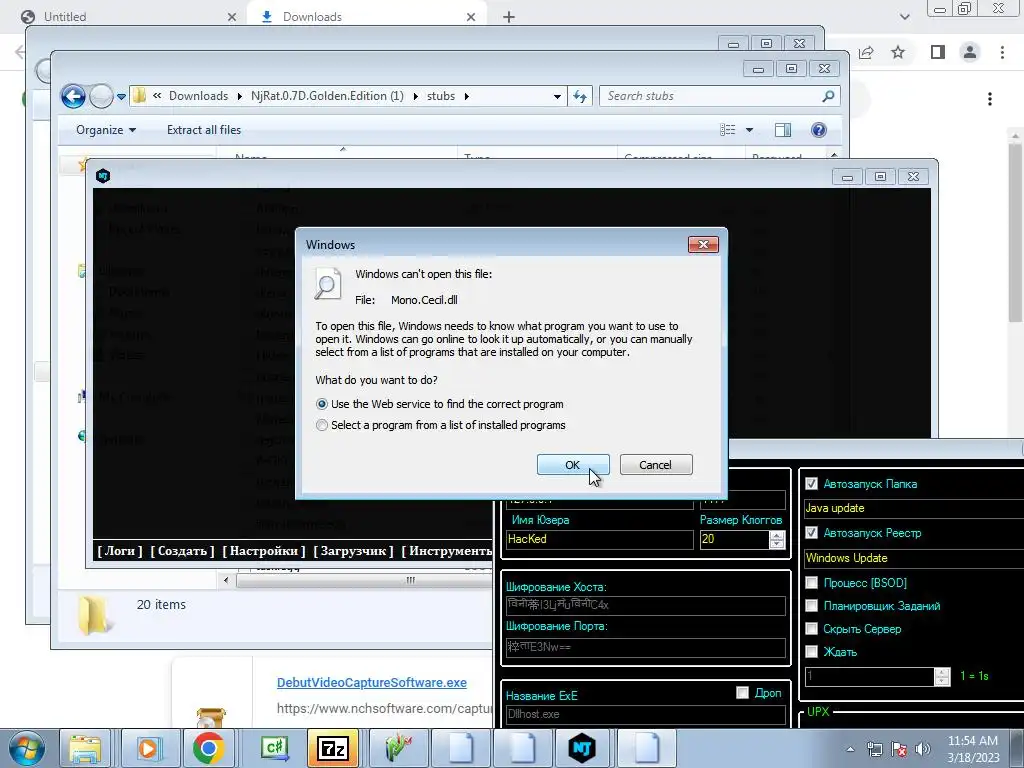Click the Шифрование Хоста field
This screenshot has height=768, width=1024.
point(645,605)
